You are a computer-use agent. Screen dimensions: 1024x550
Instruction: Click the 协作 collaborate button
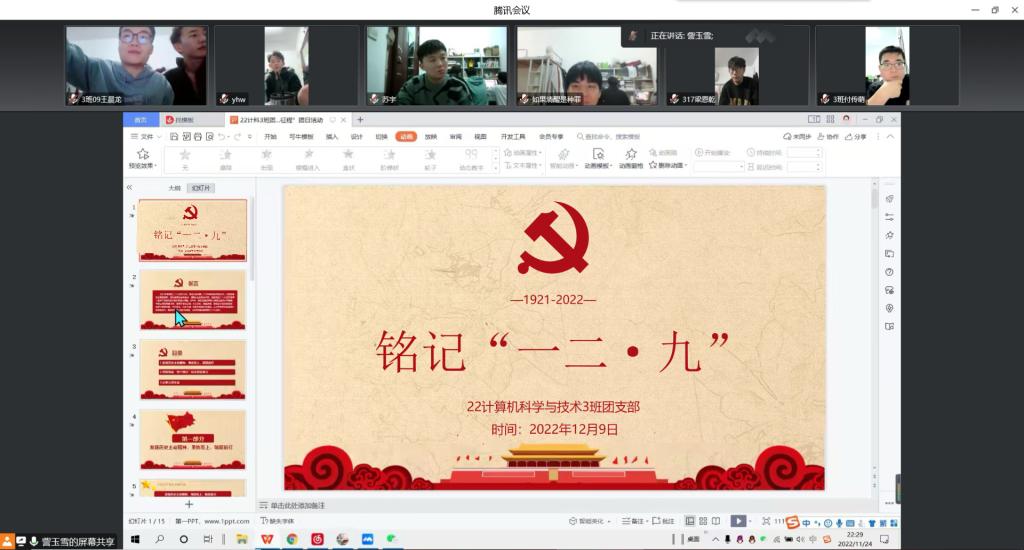coord(829,136)
